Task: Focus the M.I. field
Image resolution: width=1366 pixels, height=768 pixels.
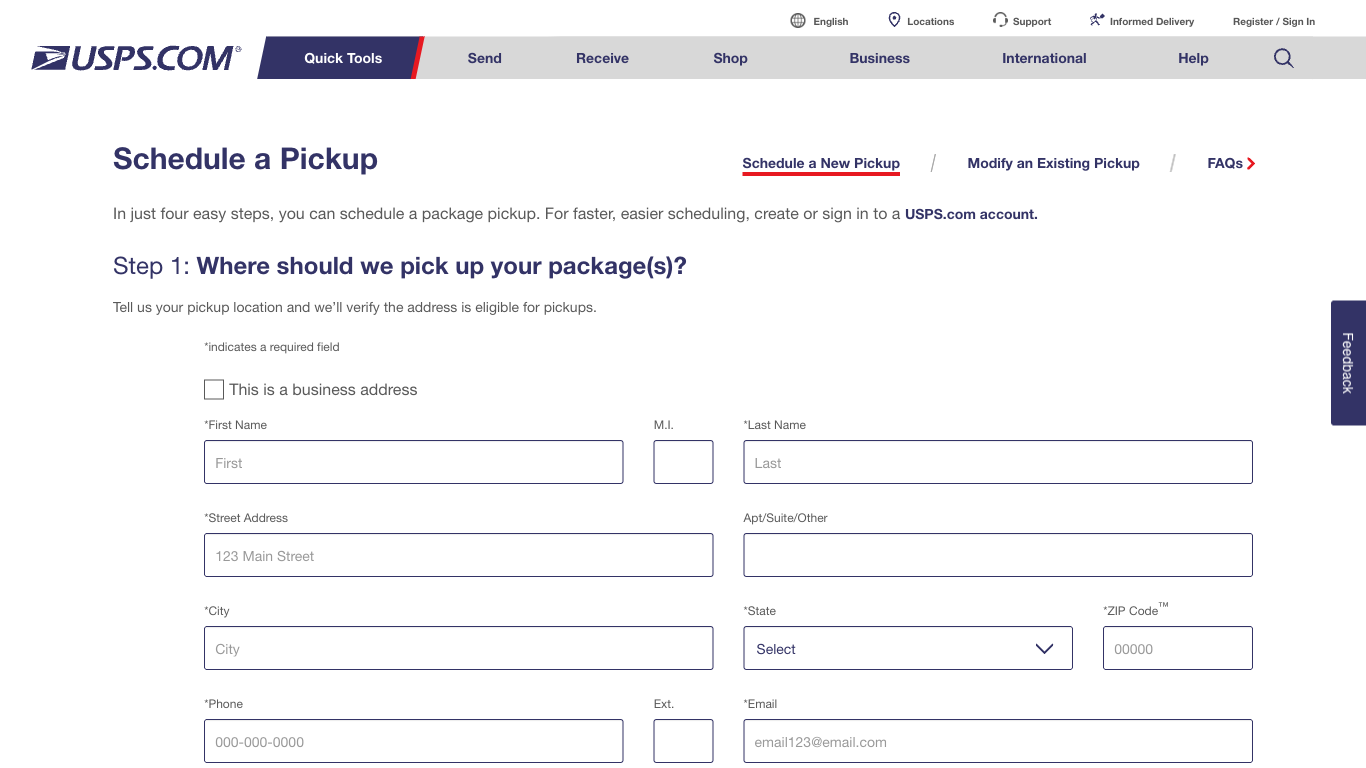Action: [x=683, y=462]
